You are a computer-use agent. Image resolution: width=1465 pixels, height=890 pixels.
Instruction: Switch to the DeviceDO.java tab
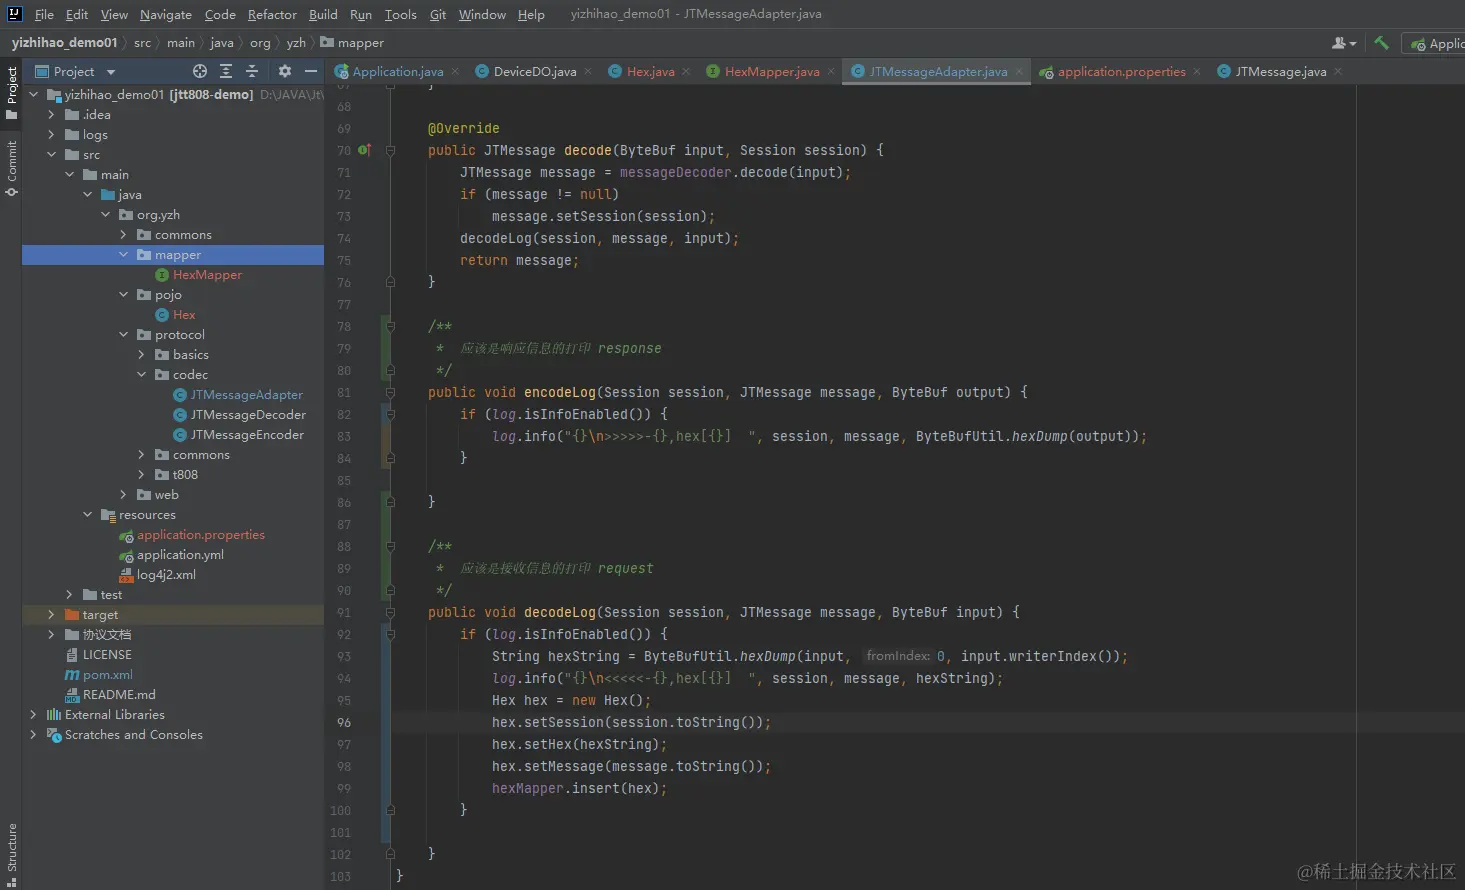click(534, 72)
